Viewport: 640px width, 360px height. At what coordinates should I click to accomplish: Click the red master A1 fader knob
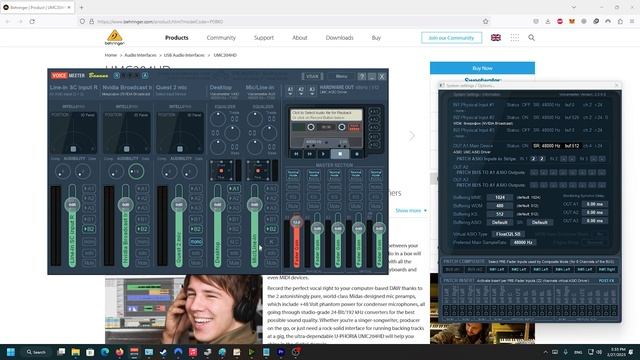click(297, 222)
